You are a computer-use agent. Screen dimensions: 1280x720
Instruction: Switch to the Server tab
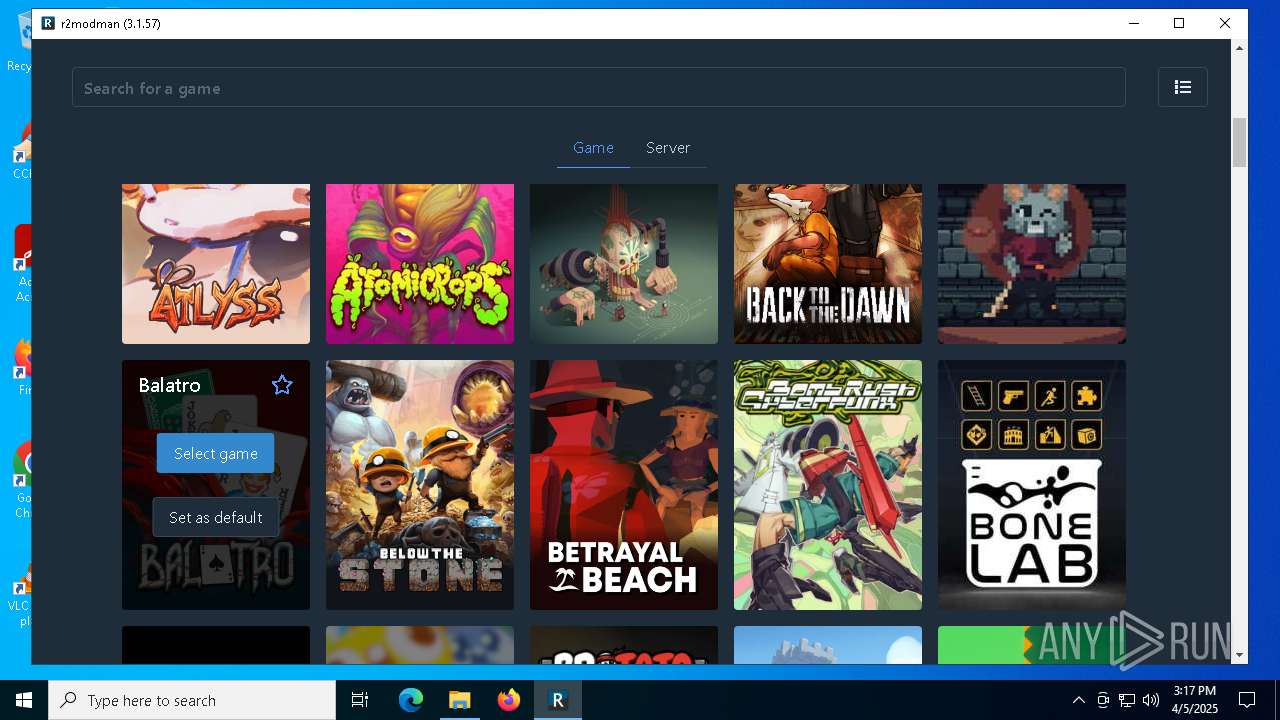pos(668,148)
